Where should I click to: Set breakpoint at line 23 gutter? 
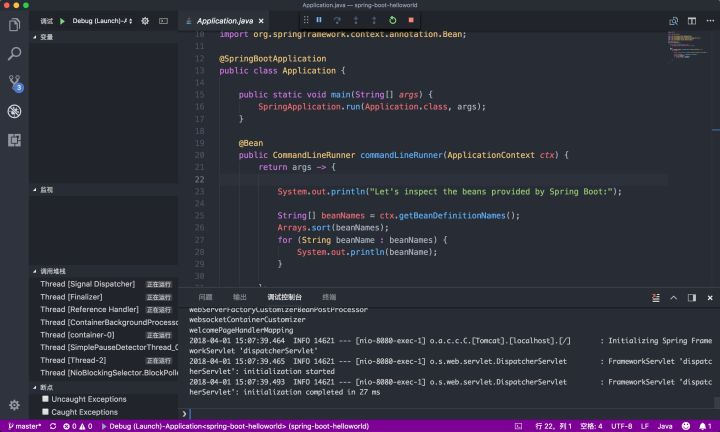186,191
